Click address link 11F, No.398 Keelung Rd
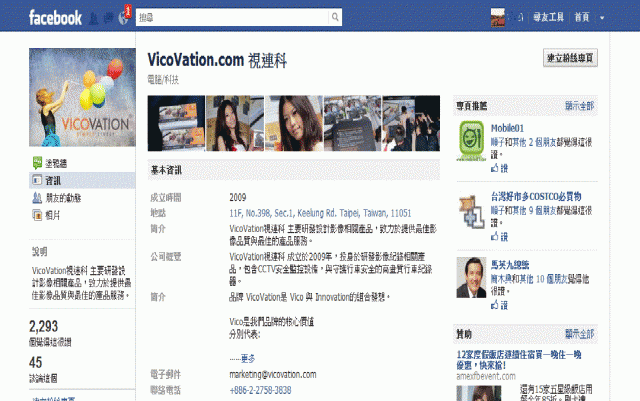The image size is (640, 401). click(320, 213)
